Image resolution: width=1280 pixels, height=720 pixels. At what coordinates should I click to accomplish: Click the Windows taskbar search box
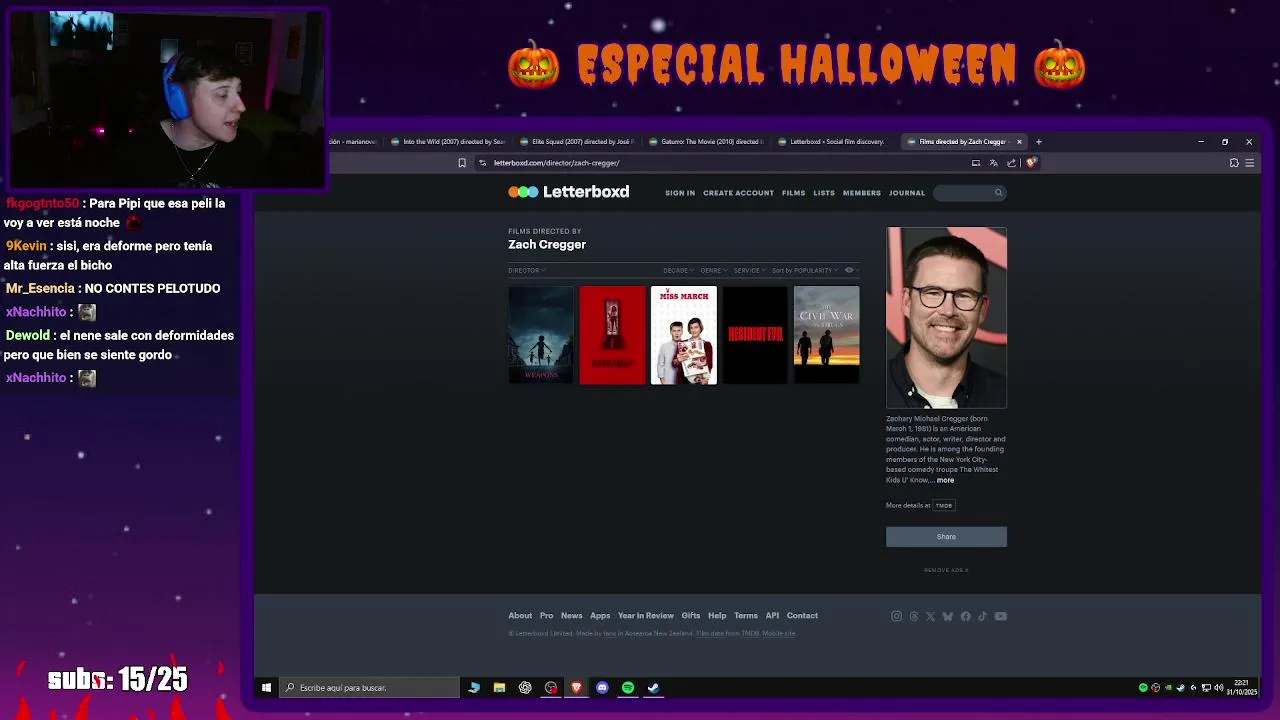click(x=369, y=688)
